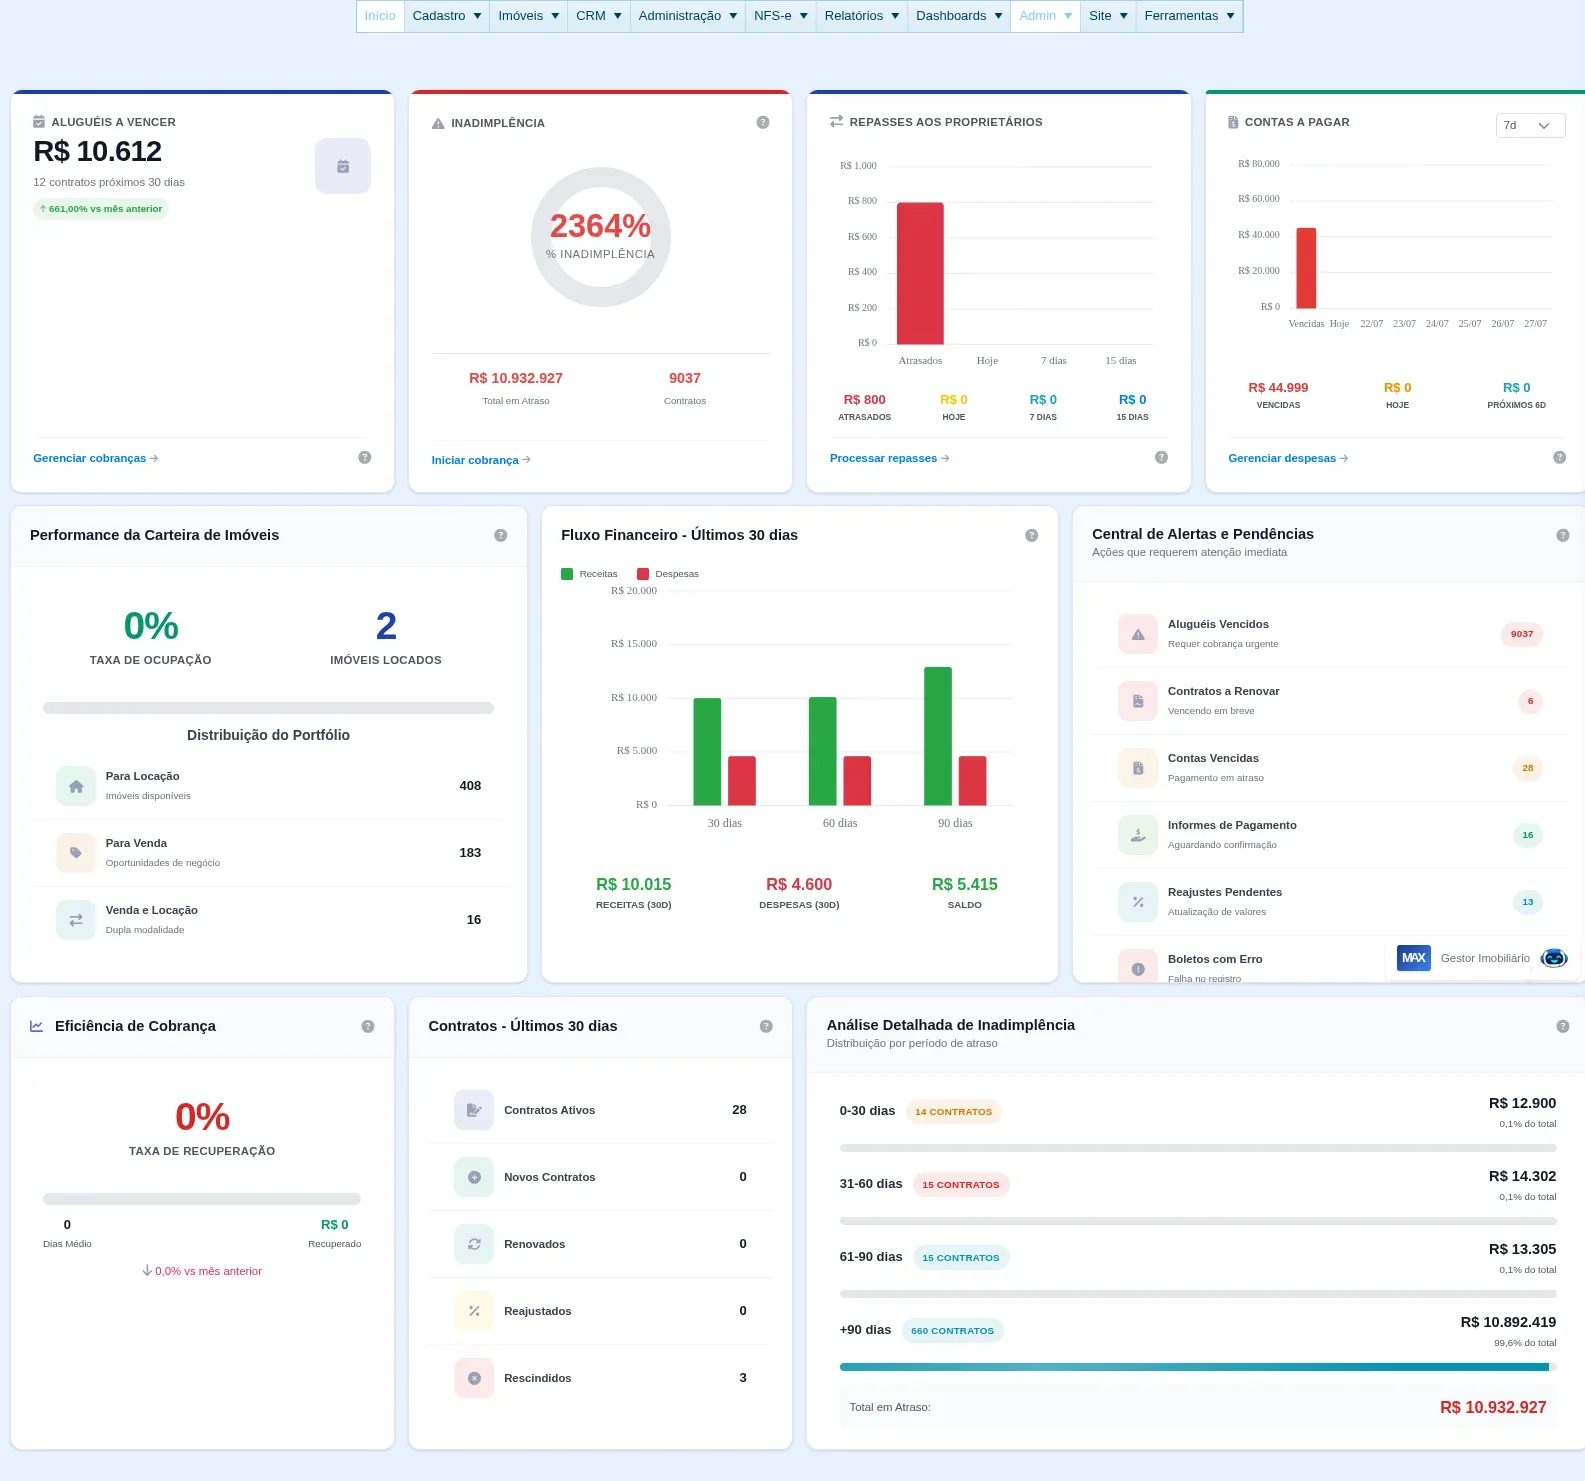The image size is (1585, 1481).
Task: Expand the Relatórios dropdown menu
Action: click(x=862, y=16)
